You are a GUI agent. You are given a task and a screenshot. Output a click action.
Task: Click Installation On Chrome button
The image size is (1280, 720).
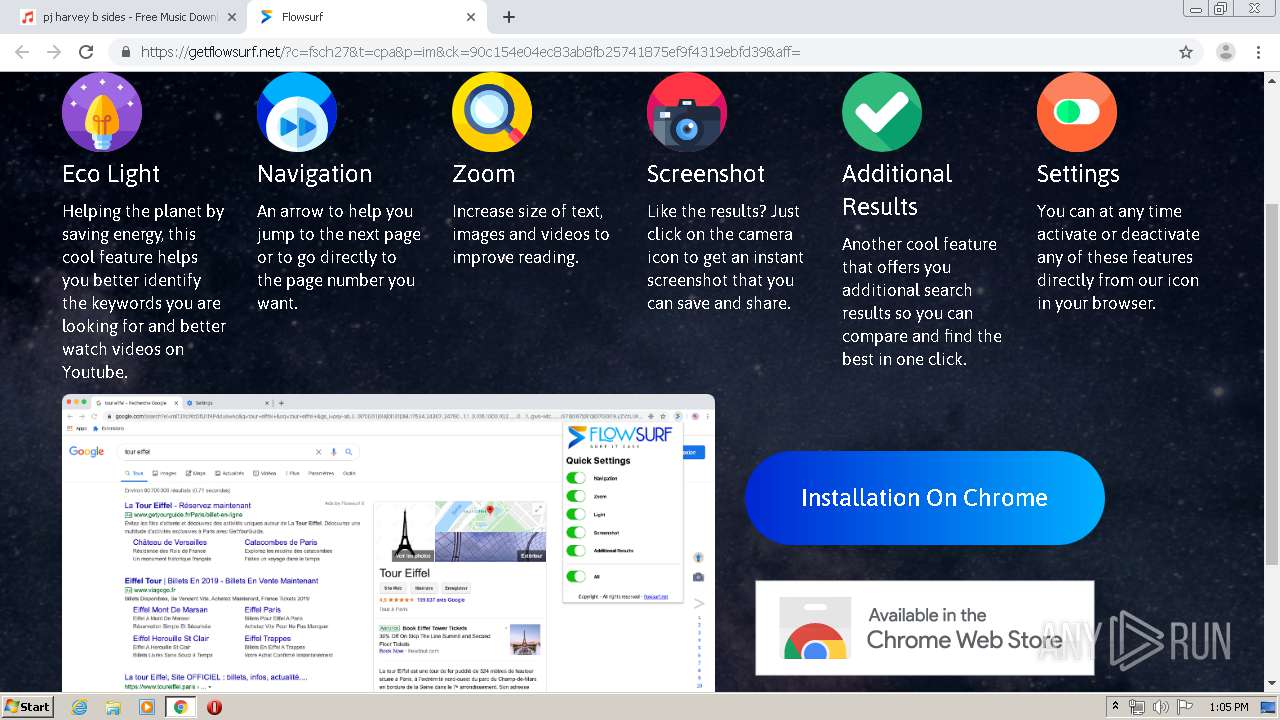point(925,498)
